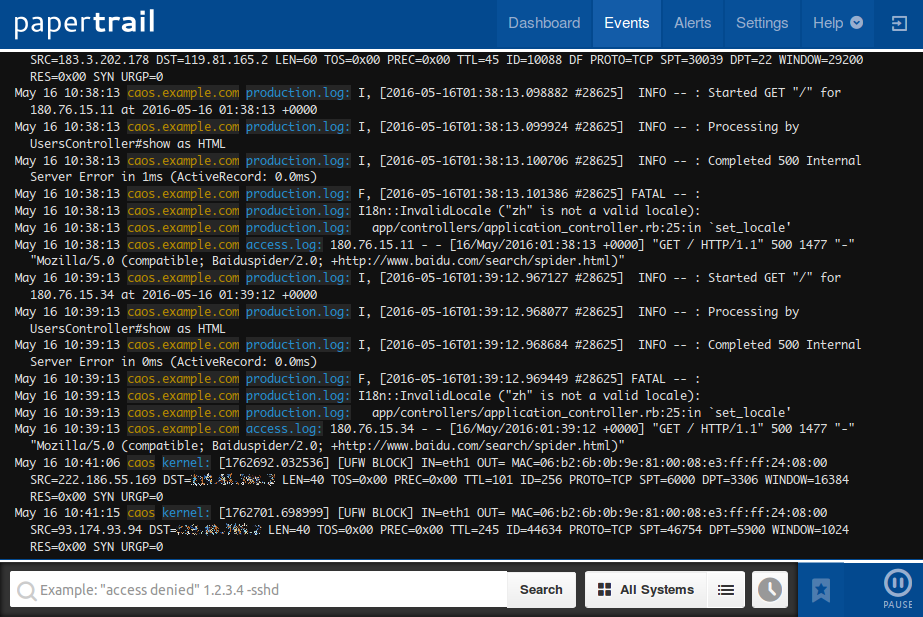Open the seek-to-time clock icon
The width and height of the screenshot is (923, 617).
coord(770,590)
